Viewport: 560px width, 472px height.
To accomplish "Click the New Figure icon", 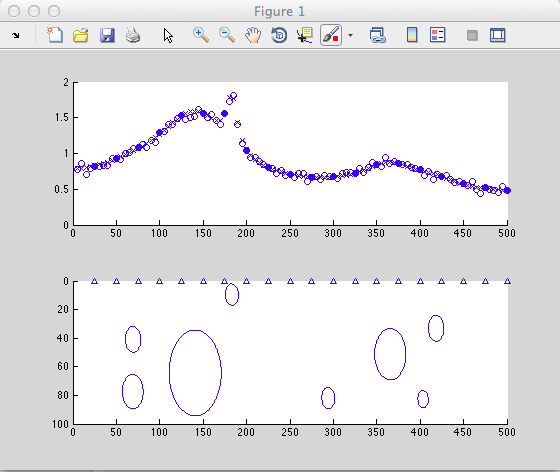I will pos(55,35).
